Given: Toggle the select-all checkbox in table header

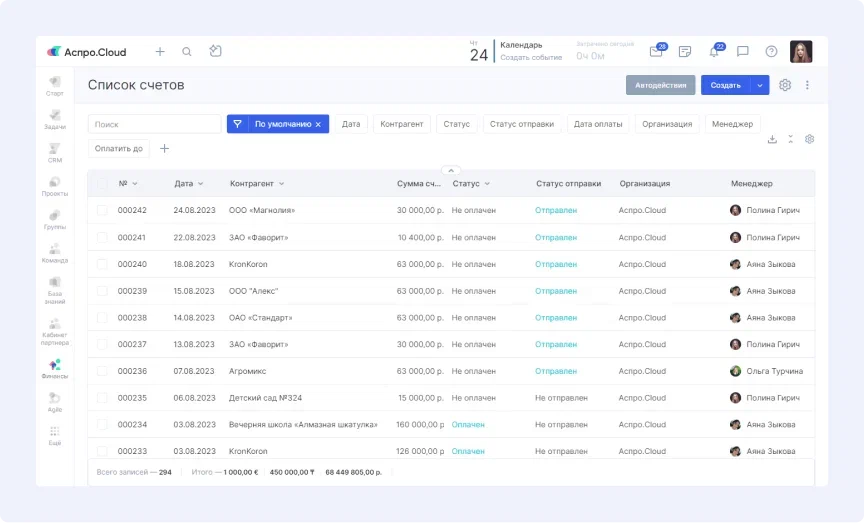Looking at the screenshot, I should pos(102,184).
